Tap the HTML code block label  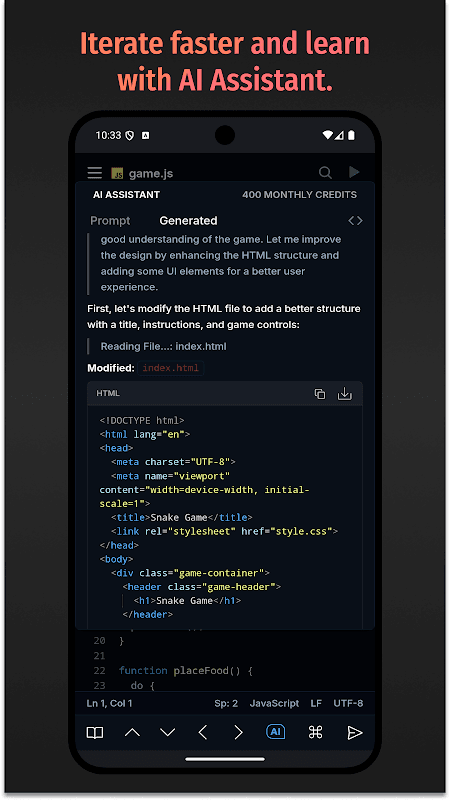tap(108, 393)
